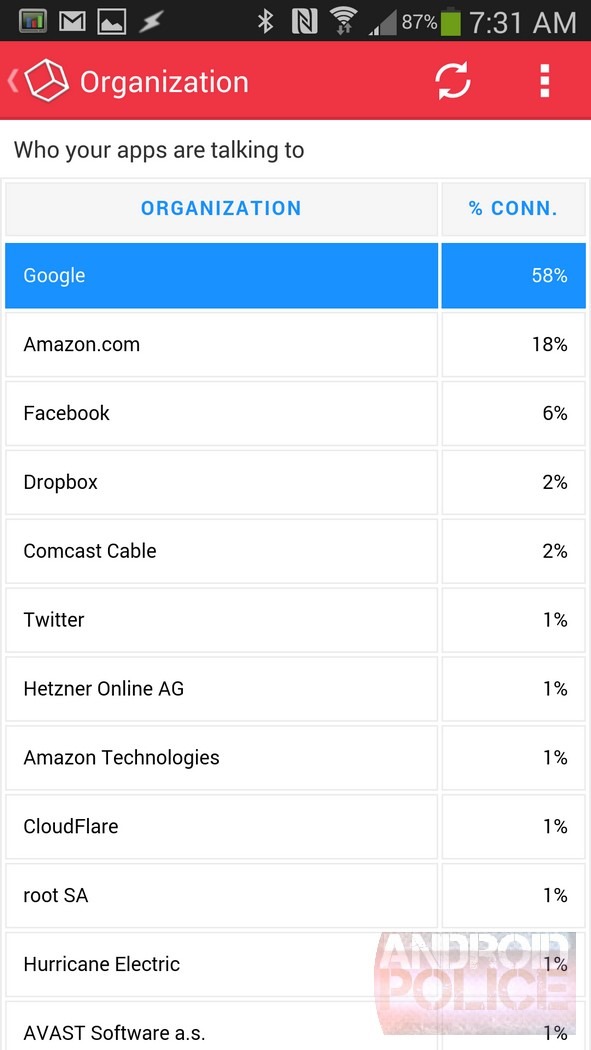Open the three-dot overflow menu
This screenshot has width=591, height=1050.
[x=545, y=81]
